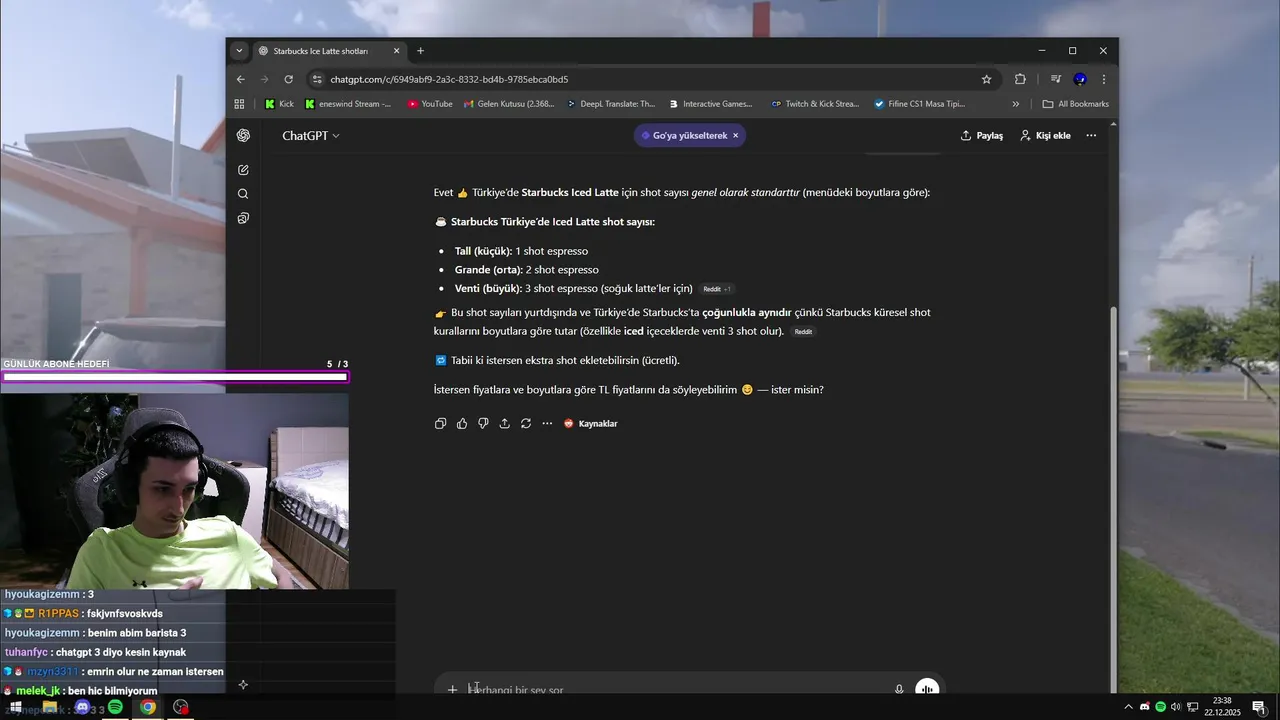Open Spotify from the taskbar
The width and height of the screenshot is (1280, 720).
pyautogui.click(x=115, y=707)
